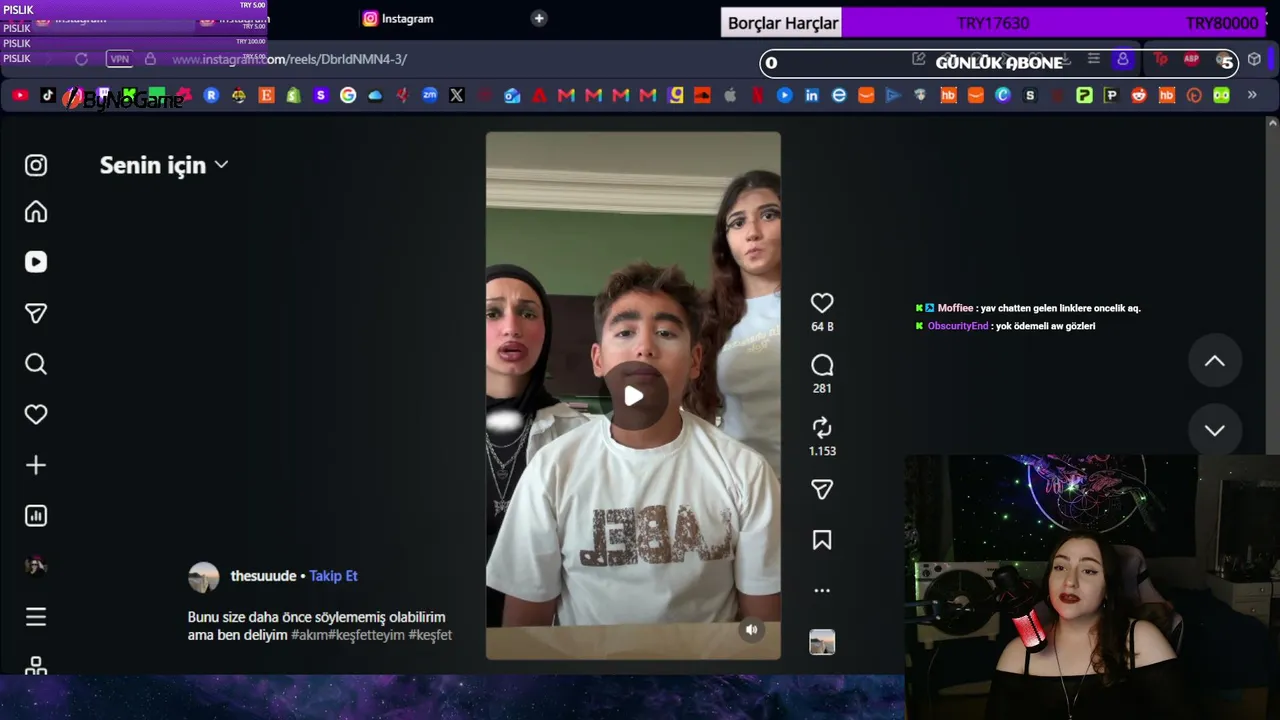Open the Adobe bookmark
The width and height of the screenshot is (1280, 720).
539,95
